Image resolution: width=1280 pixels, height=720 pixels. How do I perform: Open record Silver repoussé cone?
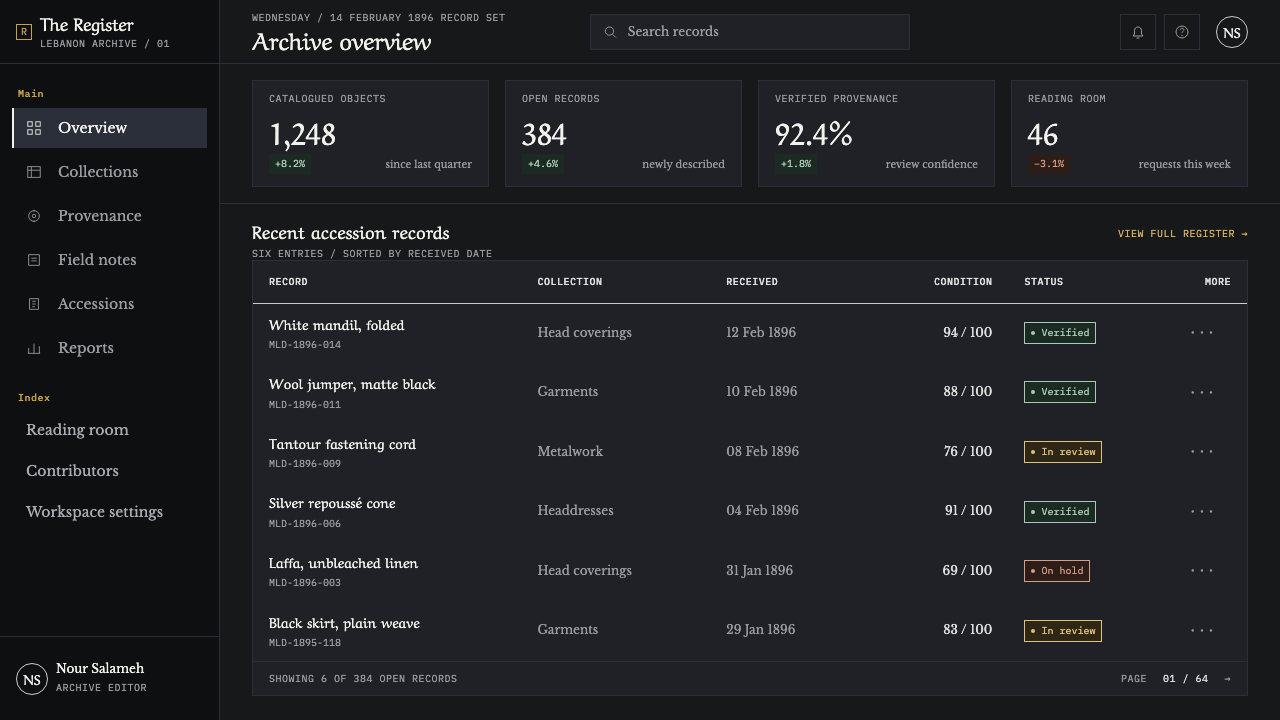coord(332,504)
